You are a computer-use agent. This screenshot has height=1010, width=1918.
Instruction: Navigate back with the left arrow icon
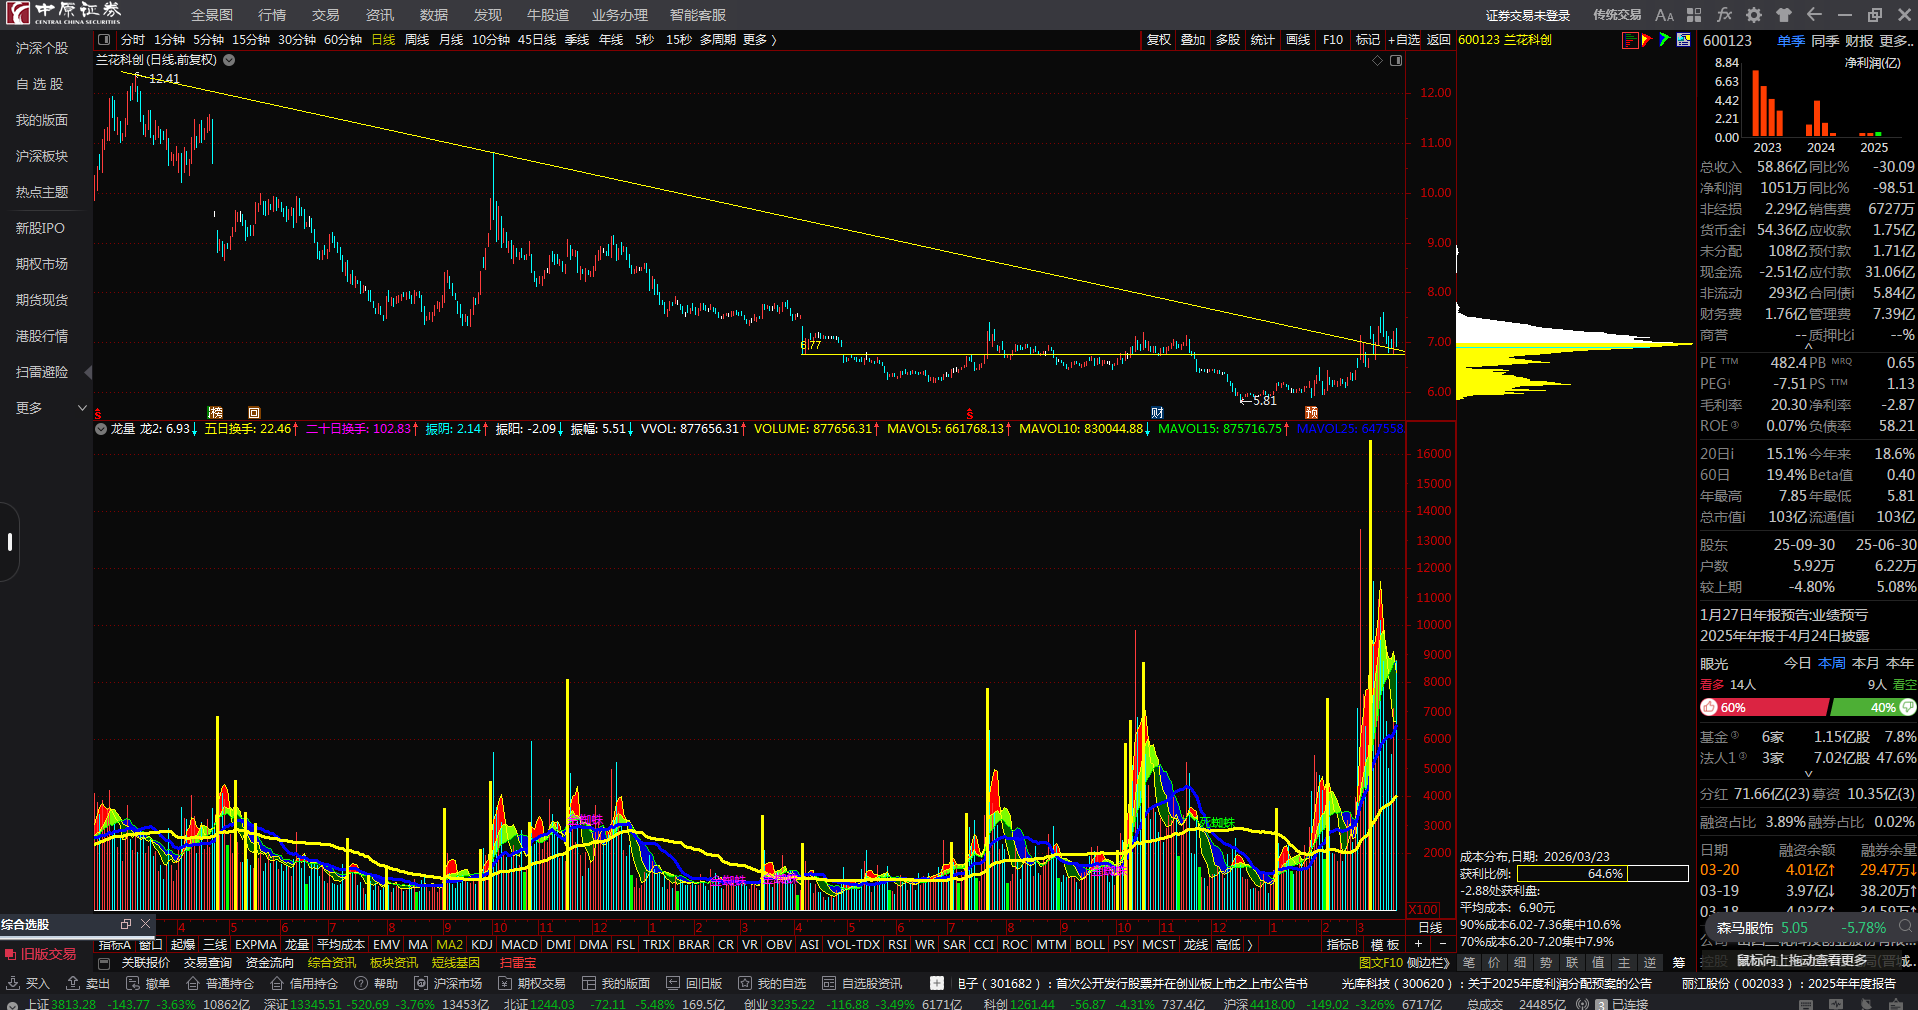pyautogui.click(x=1814, y=15)
